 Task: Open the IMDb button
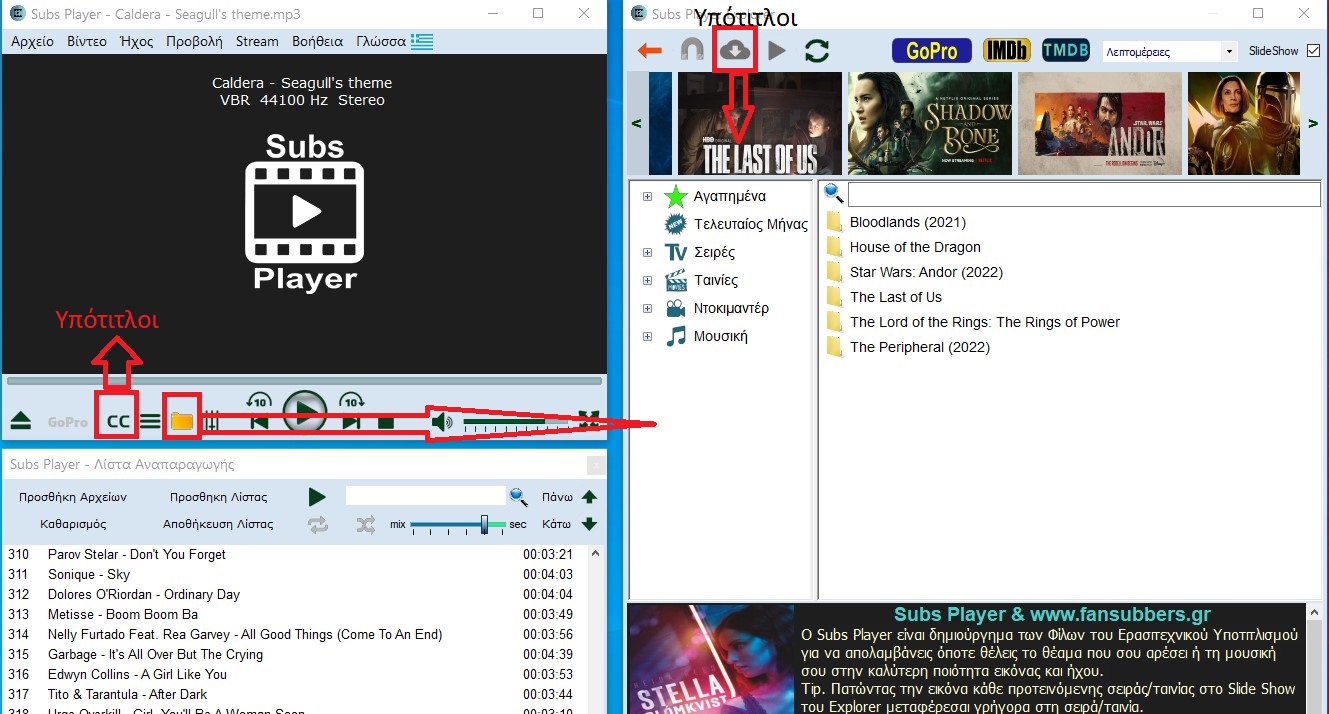pyautogui.click(x=1006, y=50)
